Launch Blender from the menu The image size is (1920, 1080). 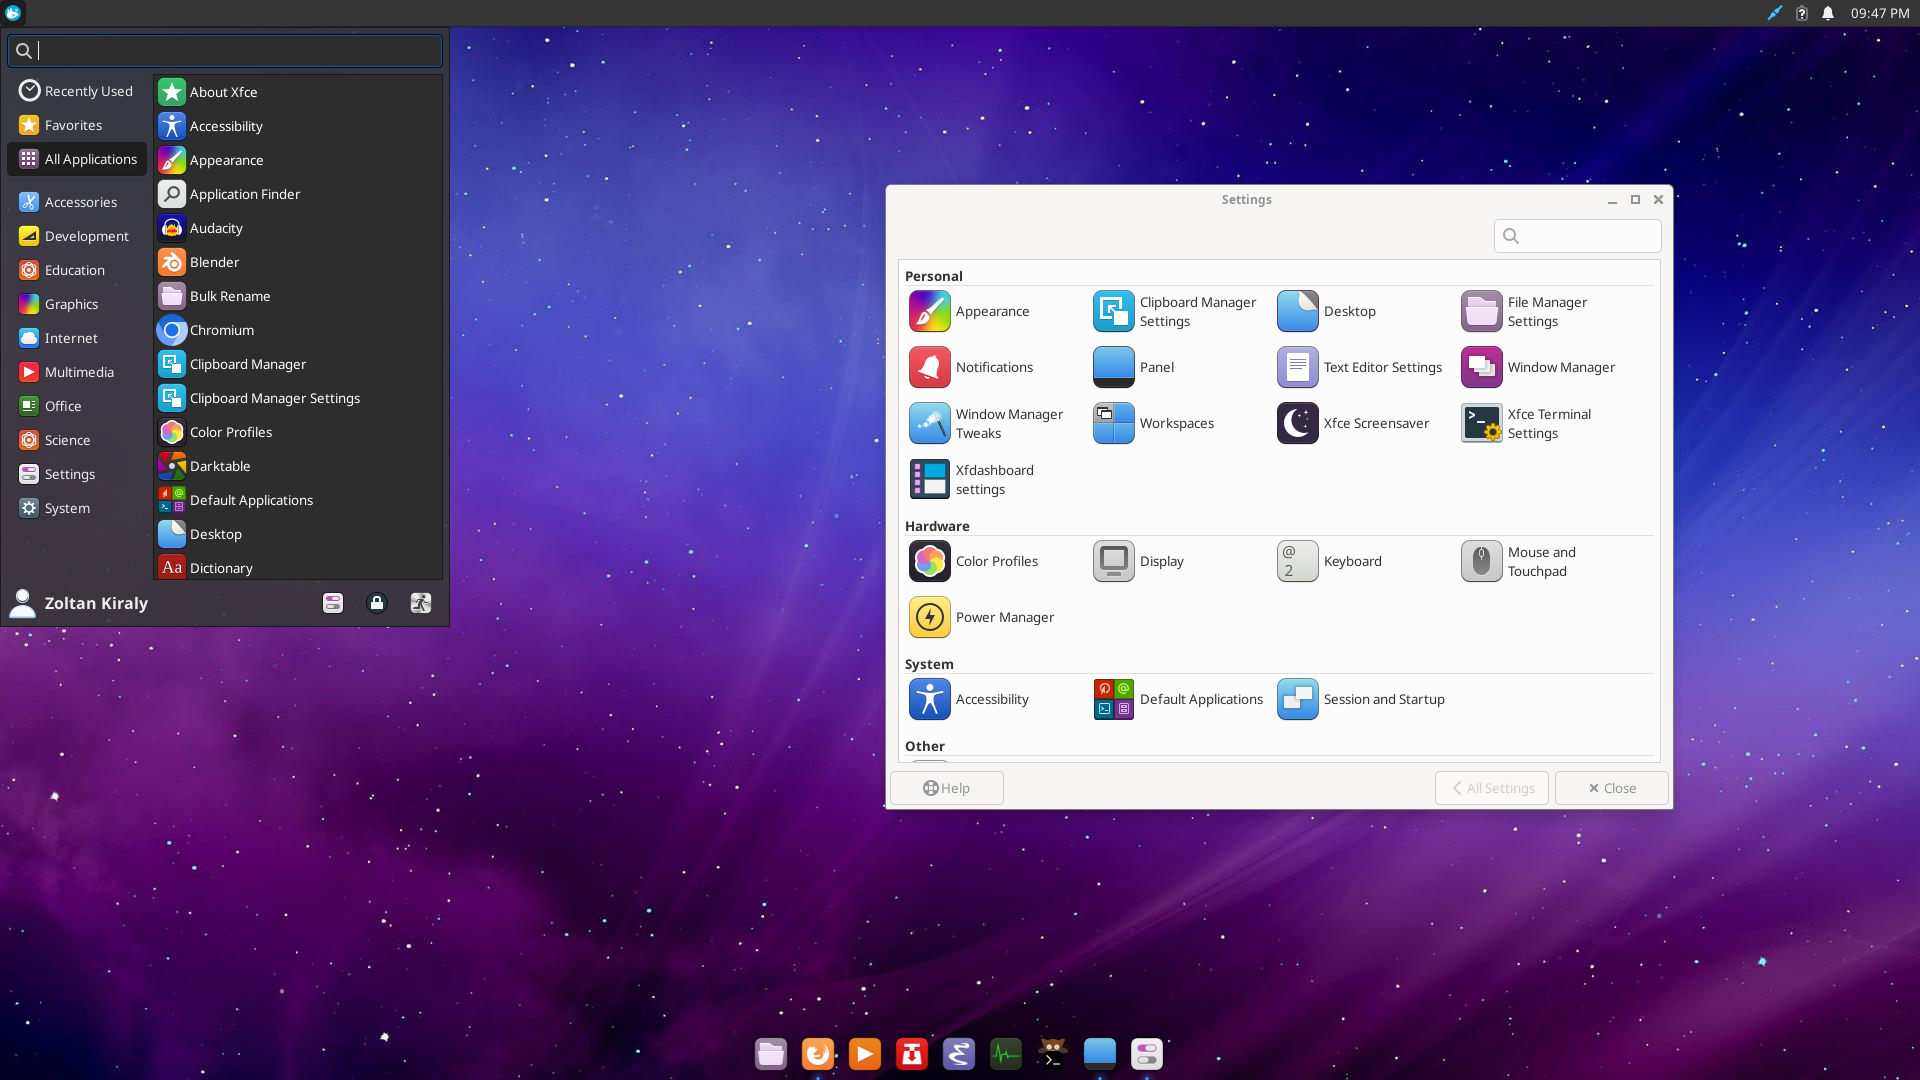pyautogui.click(x=298, y=262)
